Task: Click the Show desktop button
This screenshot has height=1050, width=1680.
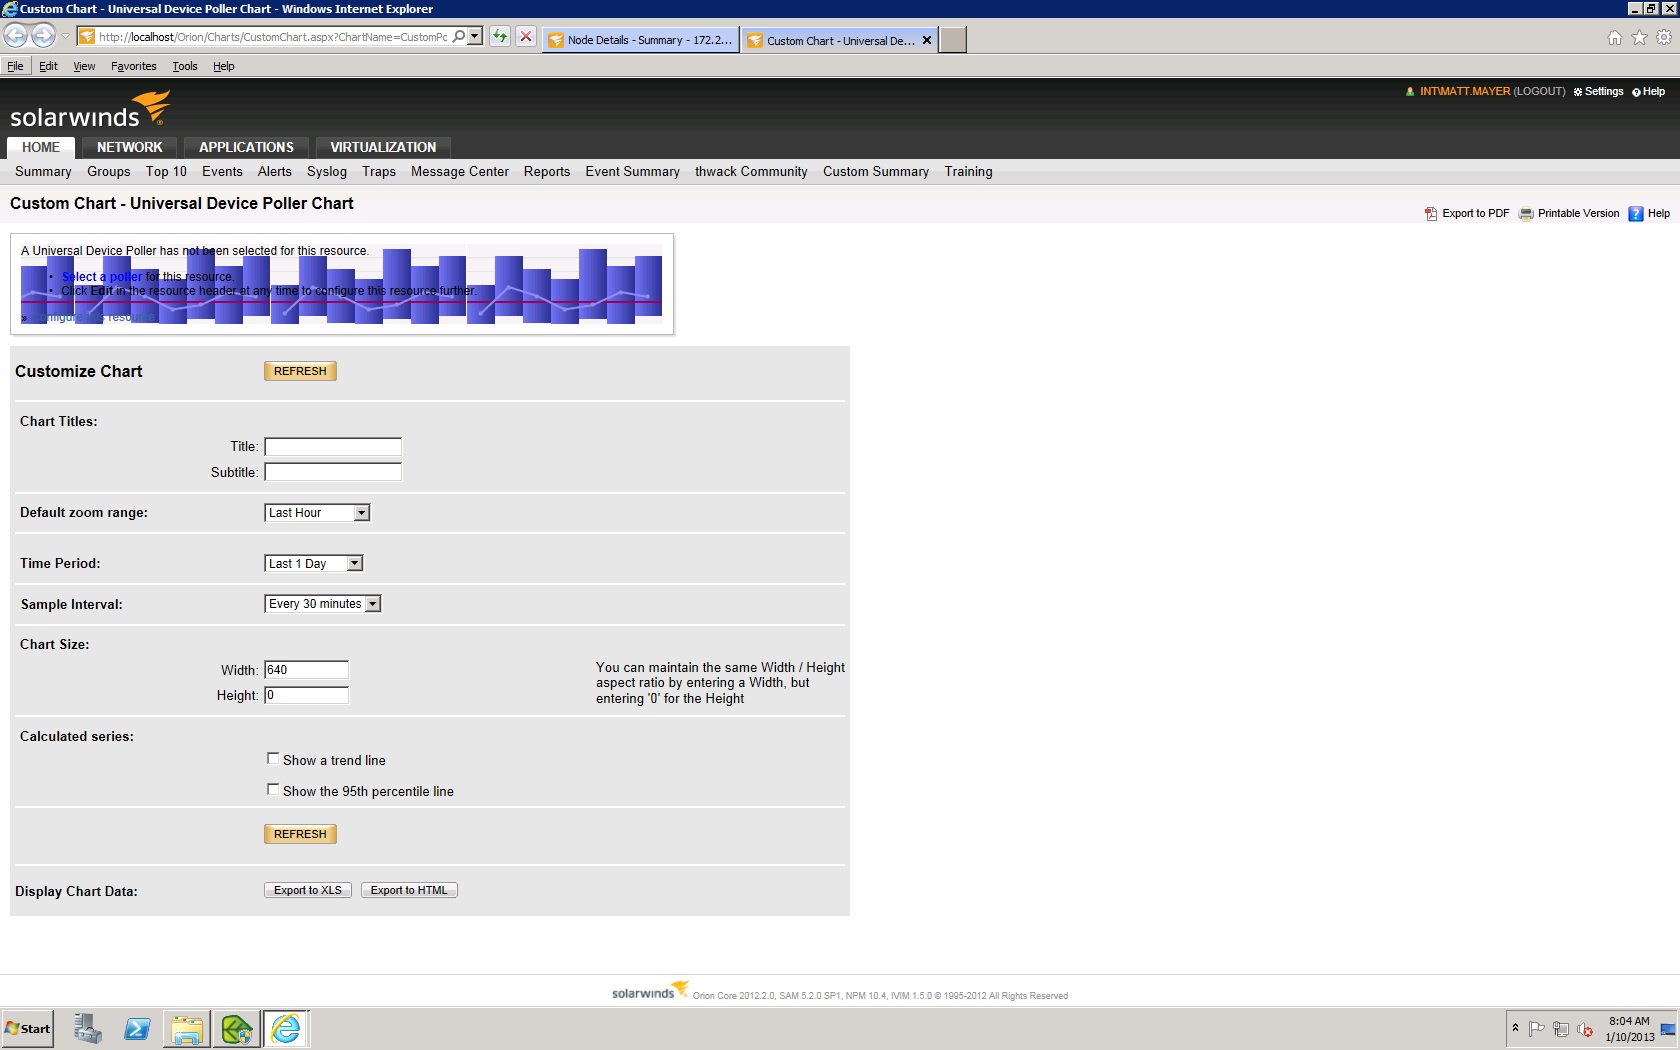Action: 1668,1028
